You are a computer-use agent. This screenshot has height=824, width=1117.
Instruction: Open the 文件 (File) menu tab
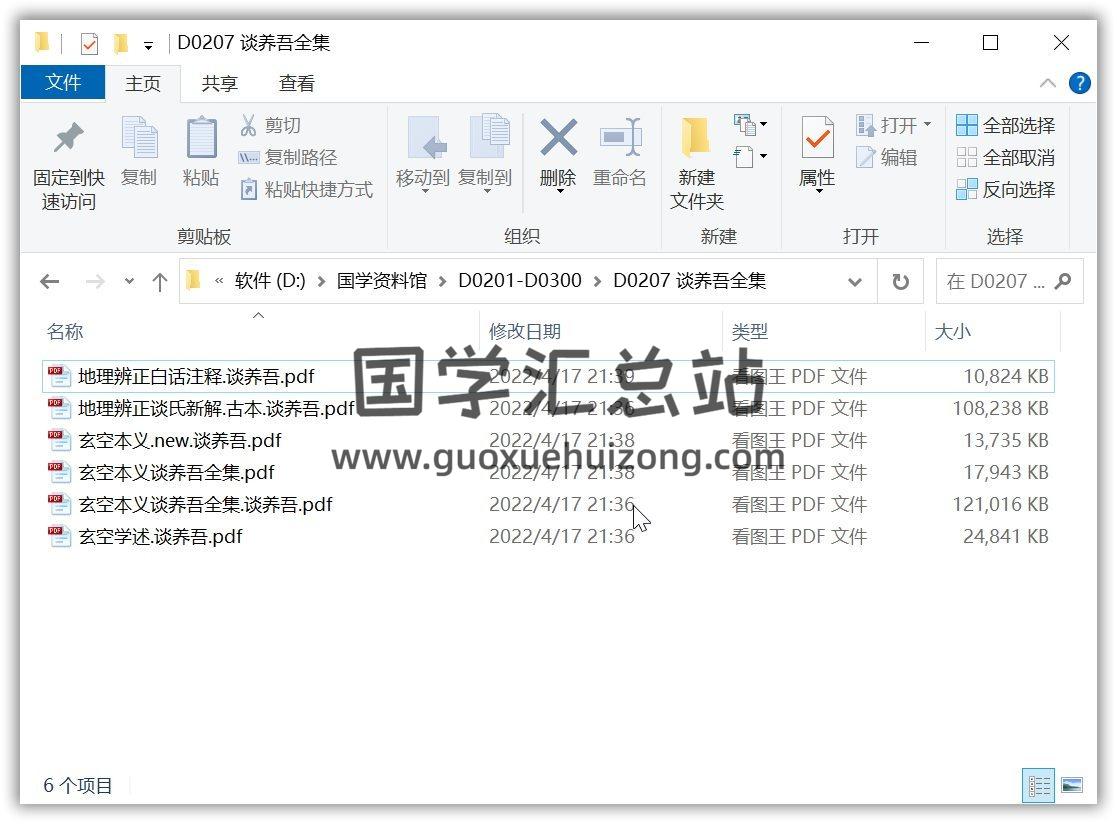point(63,83)
